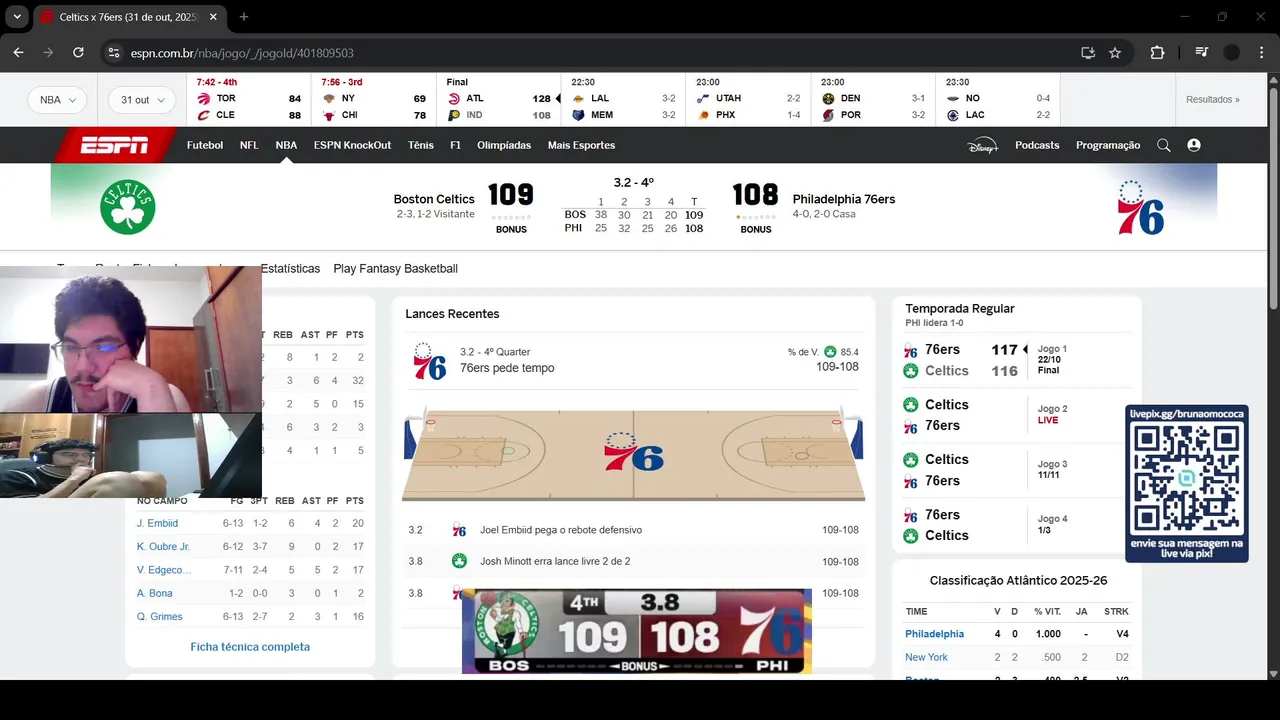Click the large 76ers logo on right
Viewport: 1280px width, 720px height.
[x=1140, y=208]
